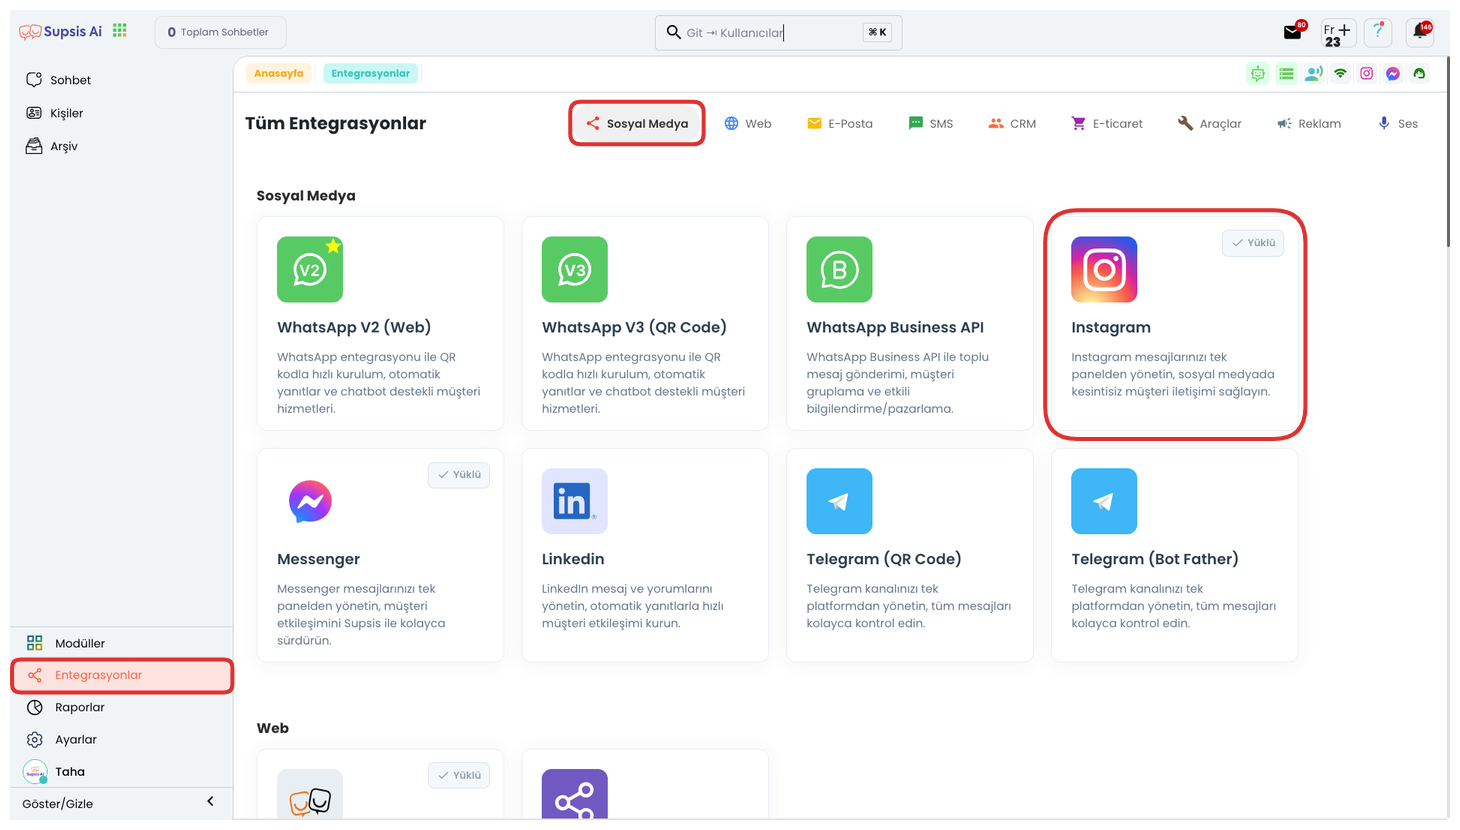Click the Tüm Entegrasyonlar heading

[336, 123]
